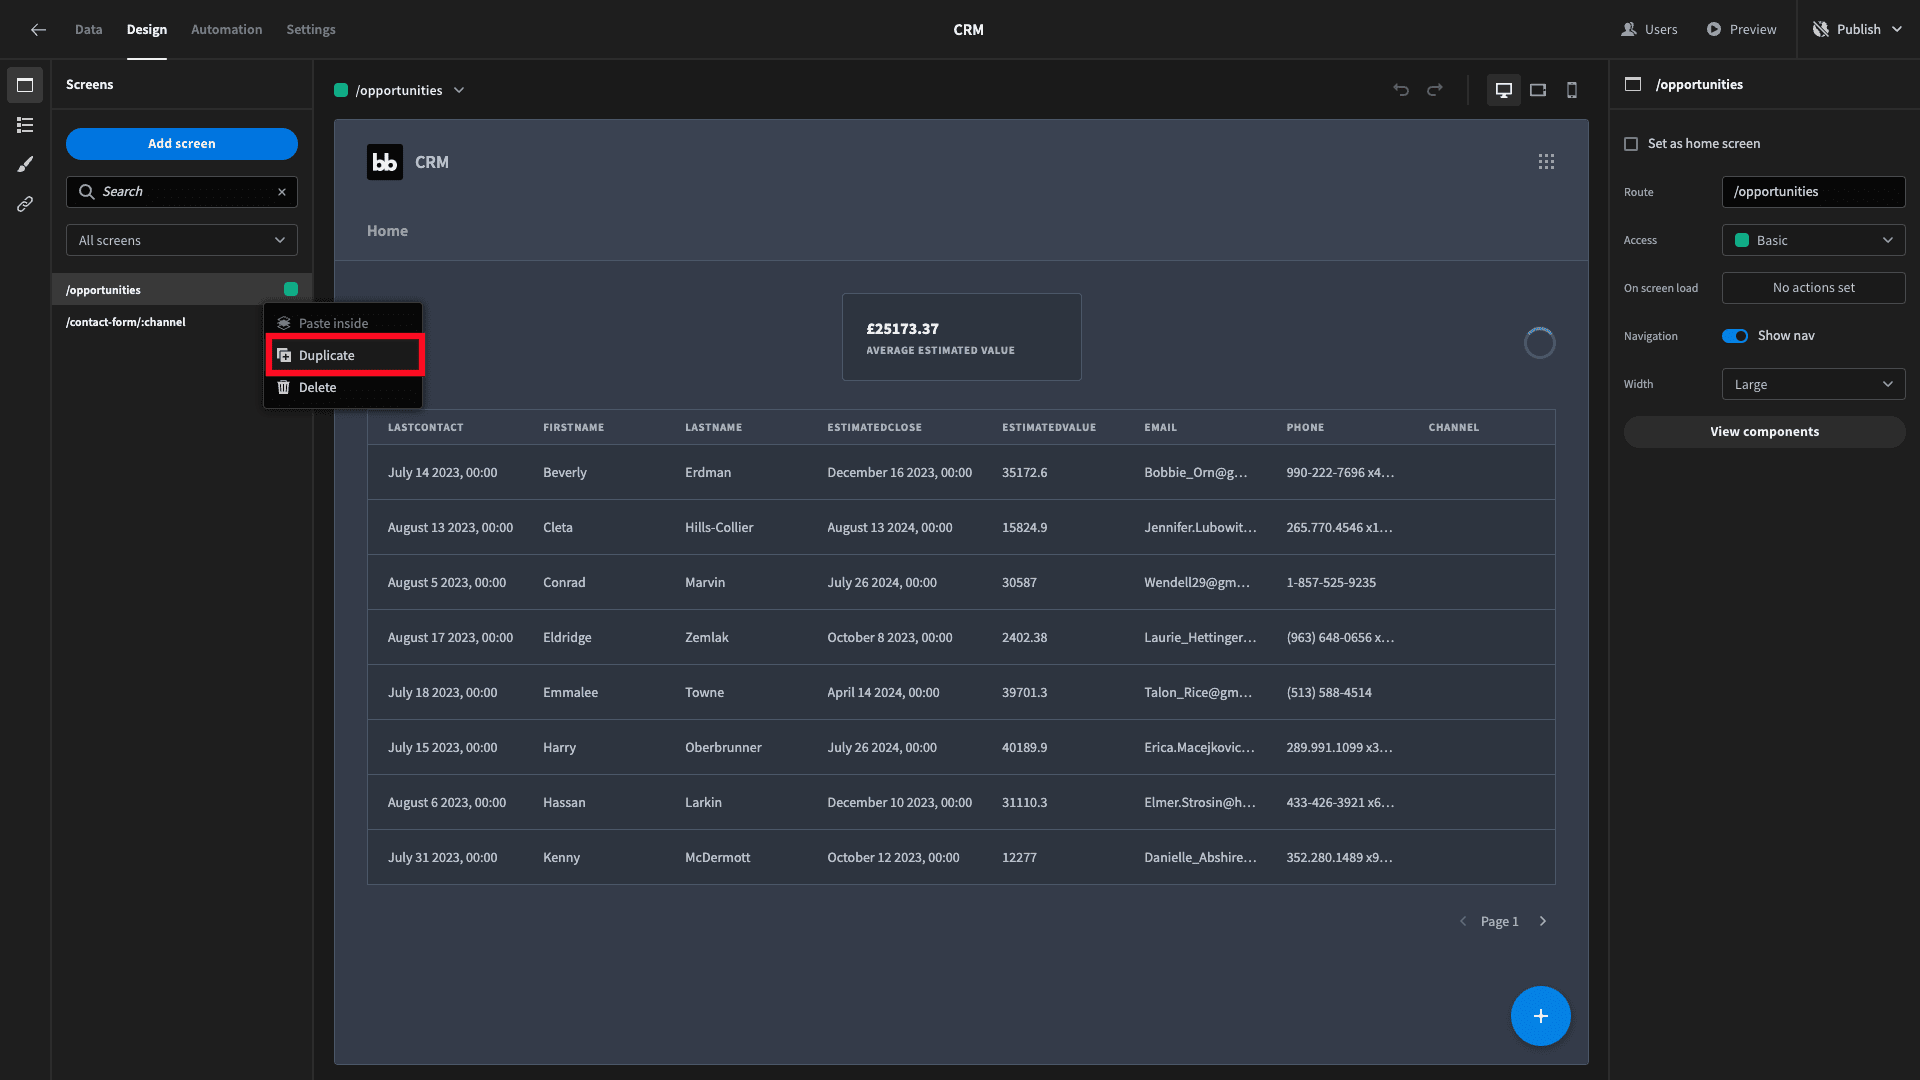
Task: Open the Navigation link sidebar icon
Action: pyautogui.click(x=25, y=204)
